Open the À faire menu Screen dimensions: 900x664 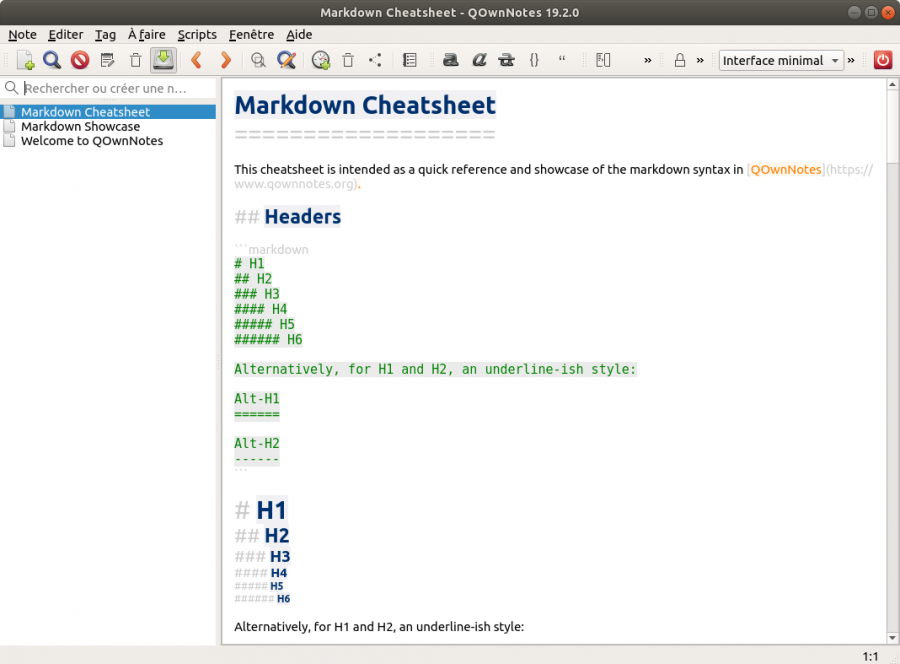pyautogui.click(x=146, y=34)
